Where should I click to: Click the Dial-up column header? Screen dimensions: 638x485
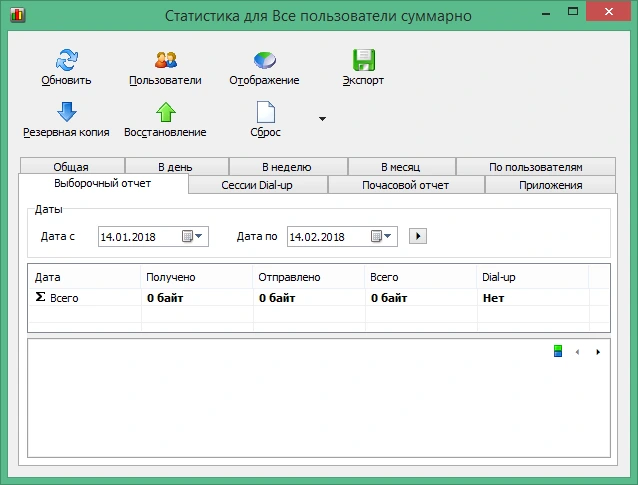coord(532,277)
